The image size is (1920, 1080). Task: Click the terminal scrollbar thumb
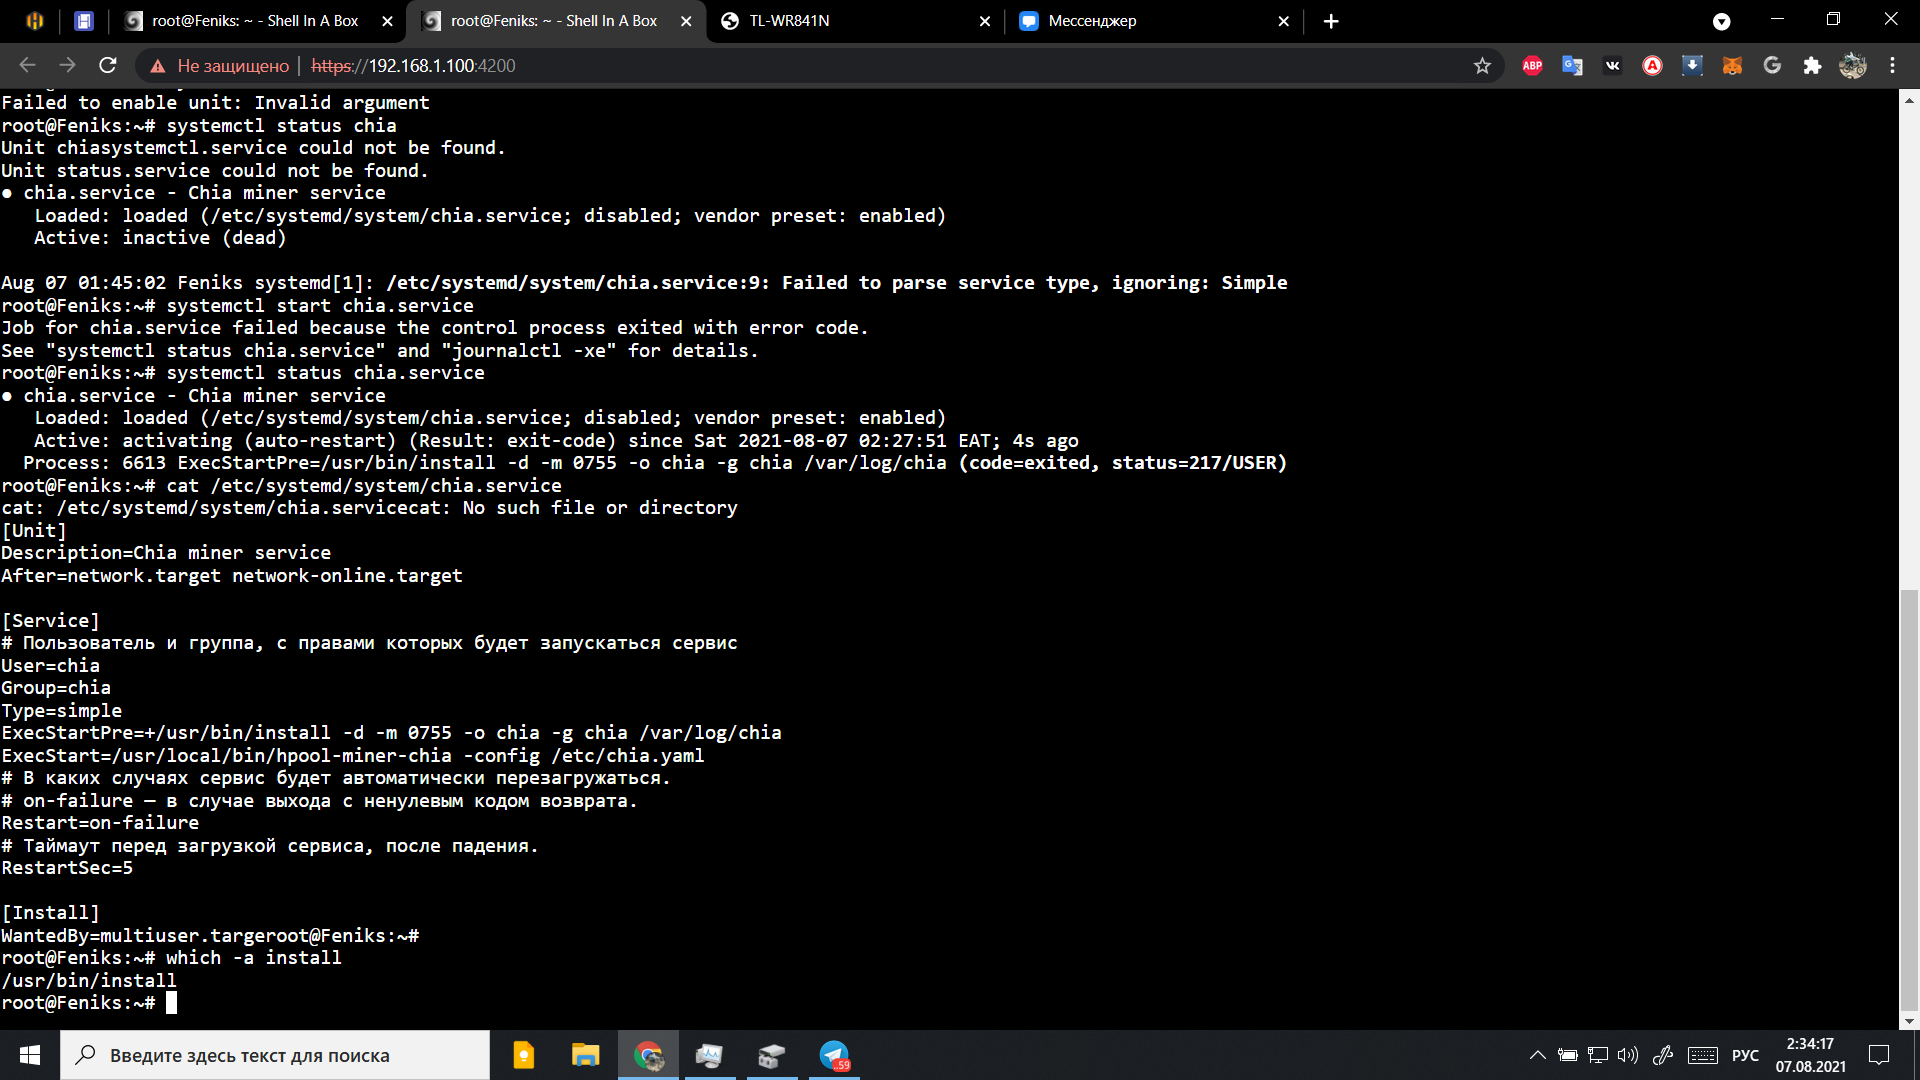pos(1909,800)
